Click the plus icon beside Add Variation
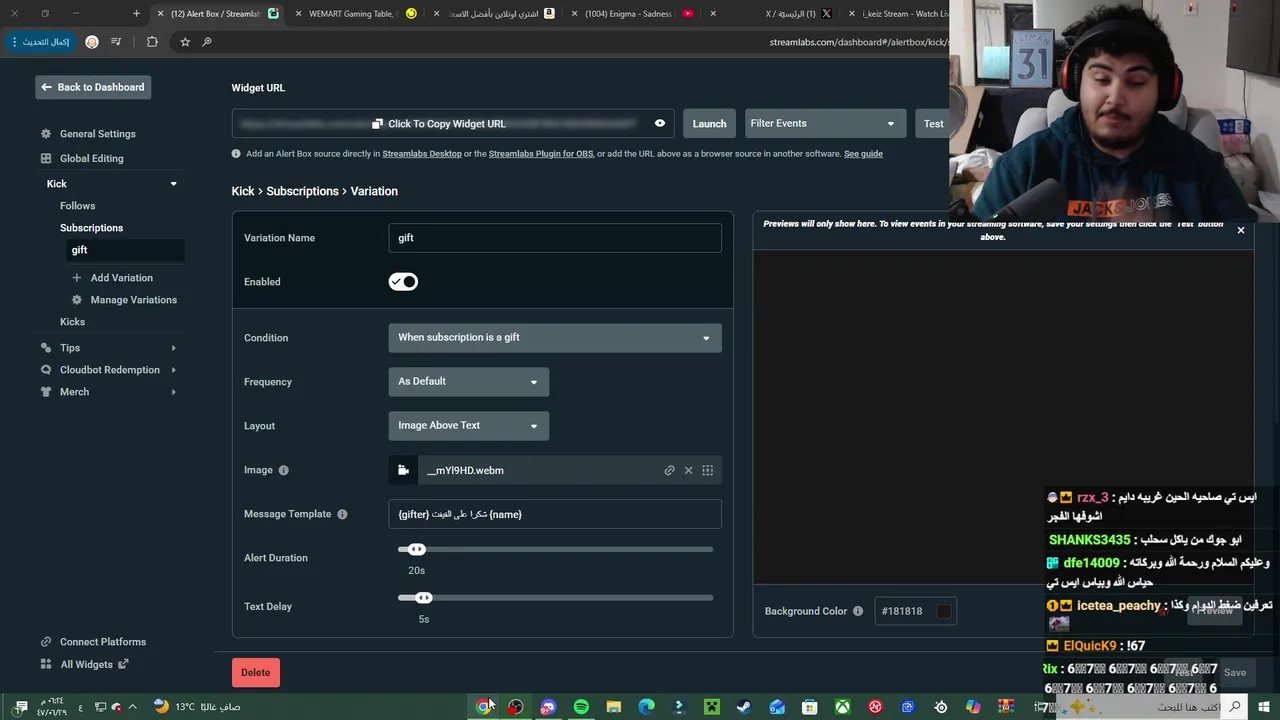The width and height of the screenshot is (1280, 720). tap(77, 278)
